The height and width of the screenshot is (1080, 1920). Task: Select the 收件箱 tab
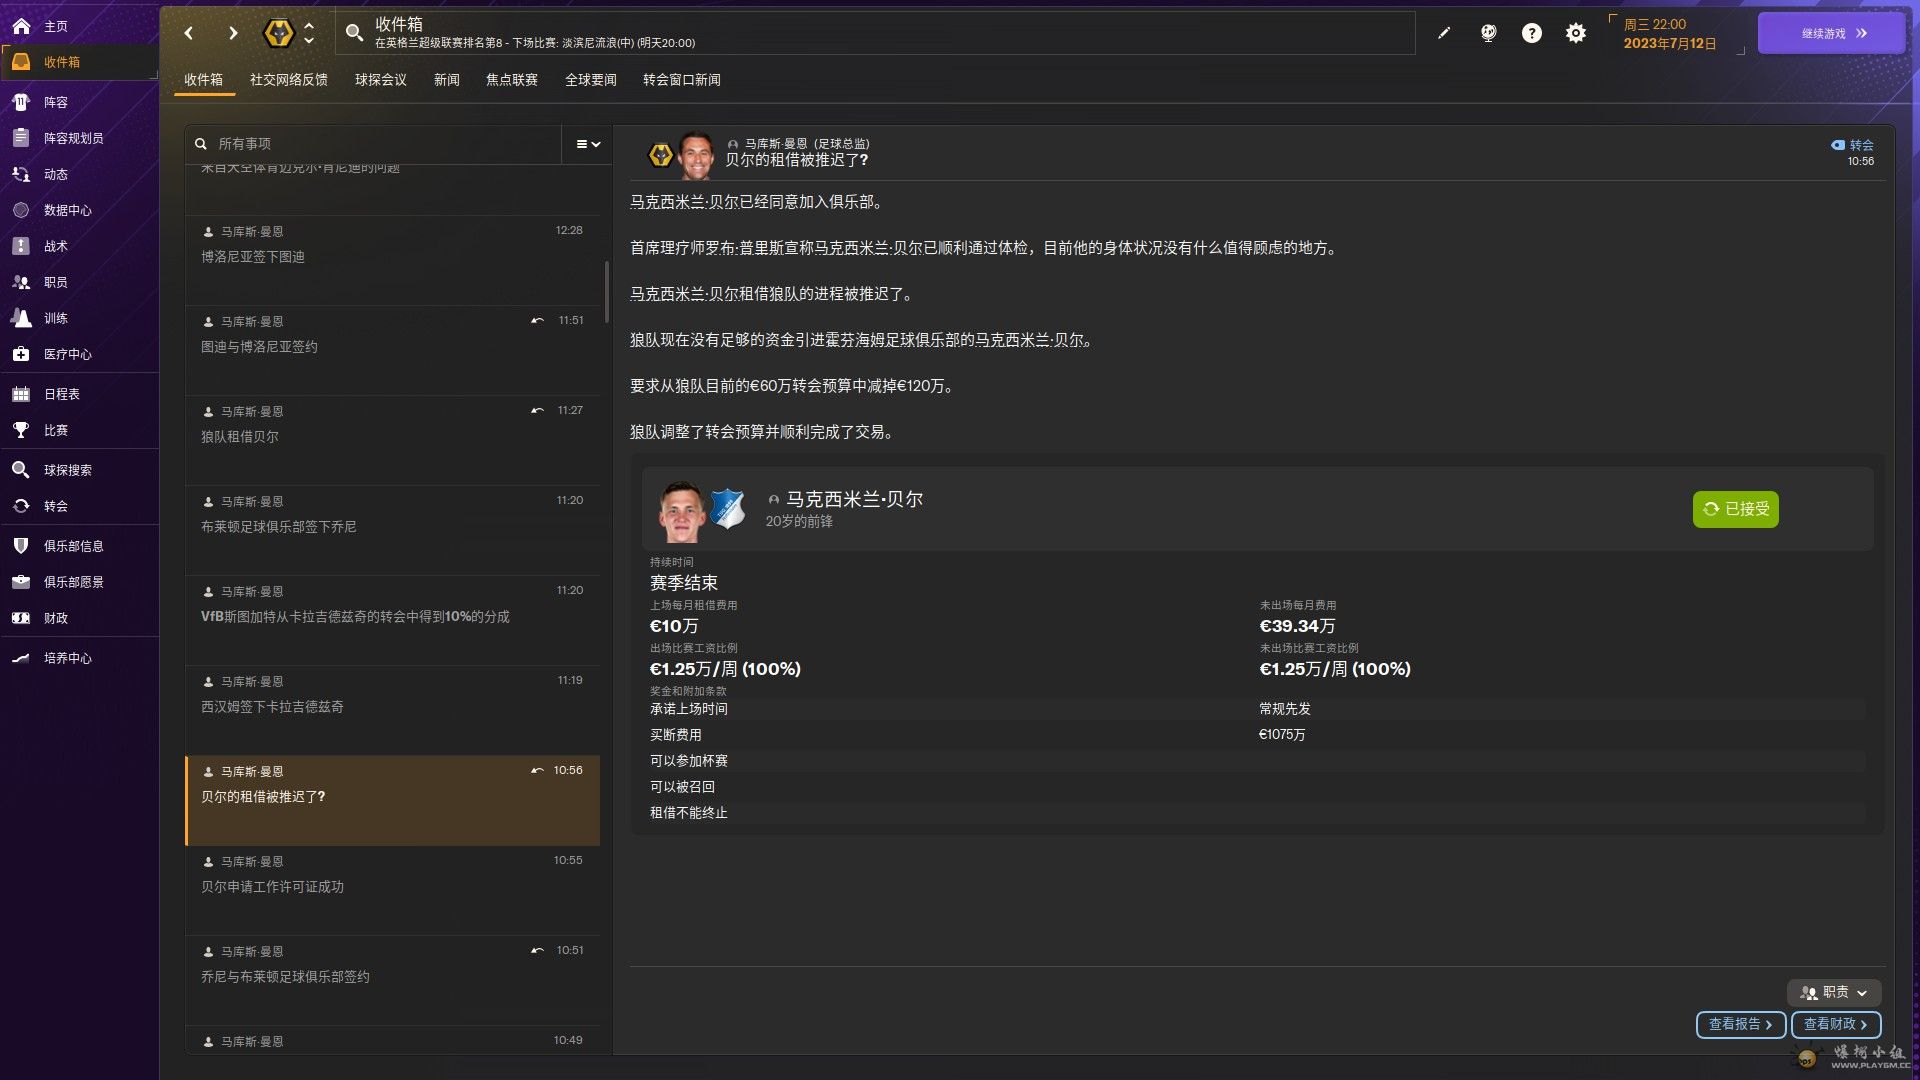[204, 80]
